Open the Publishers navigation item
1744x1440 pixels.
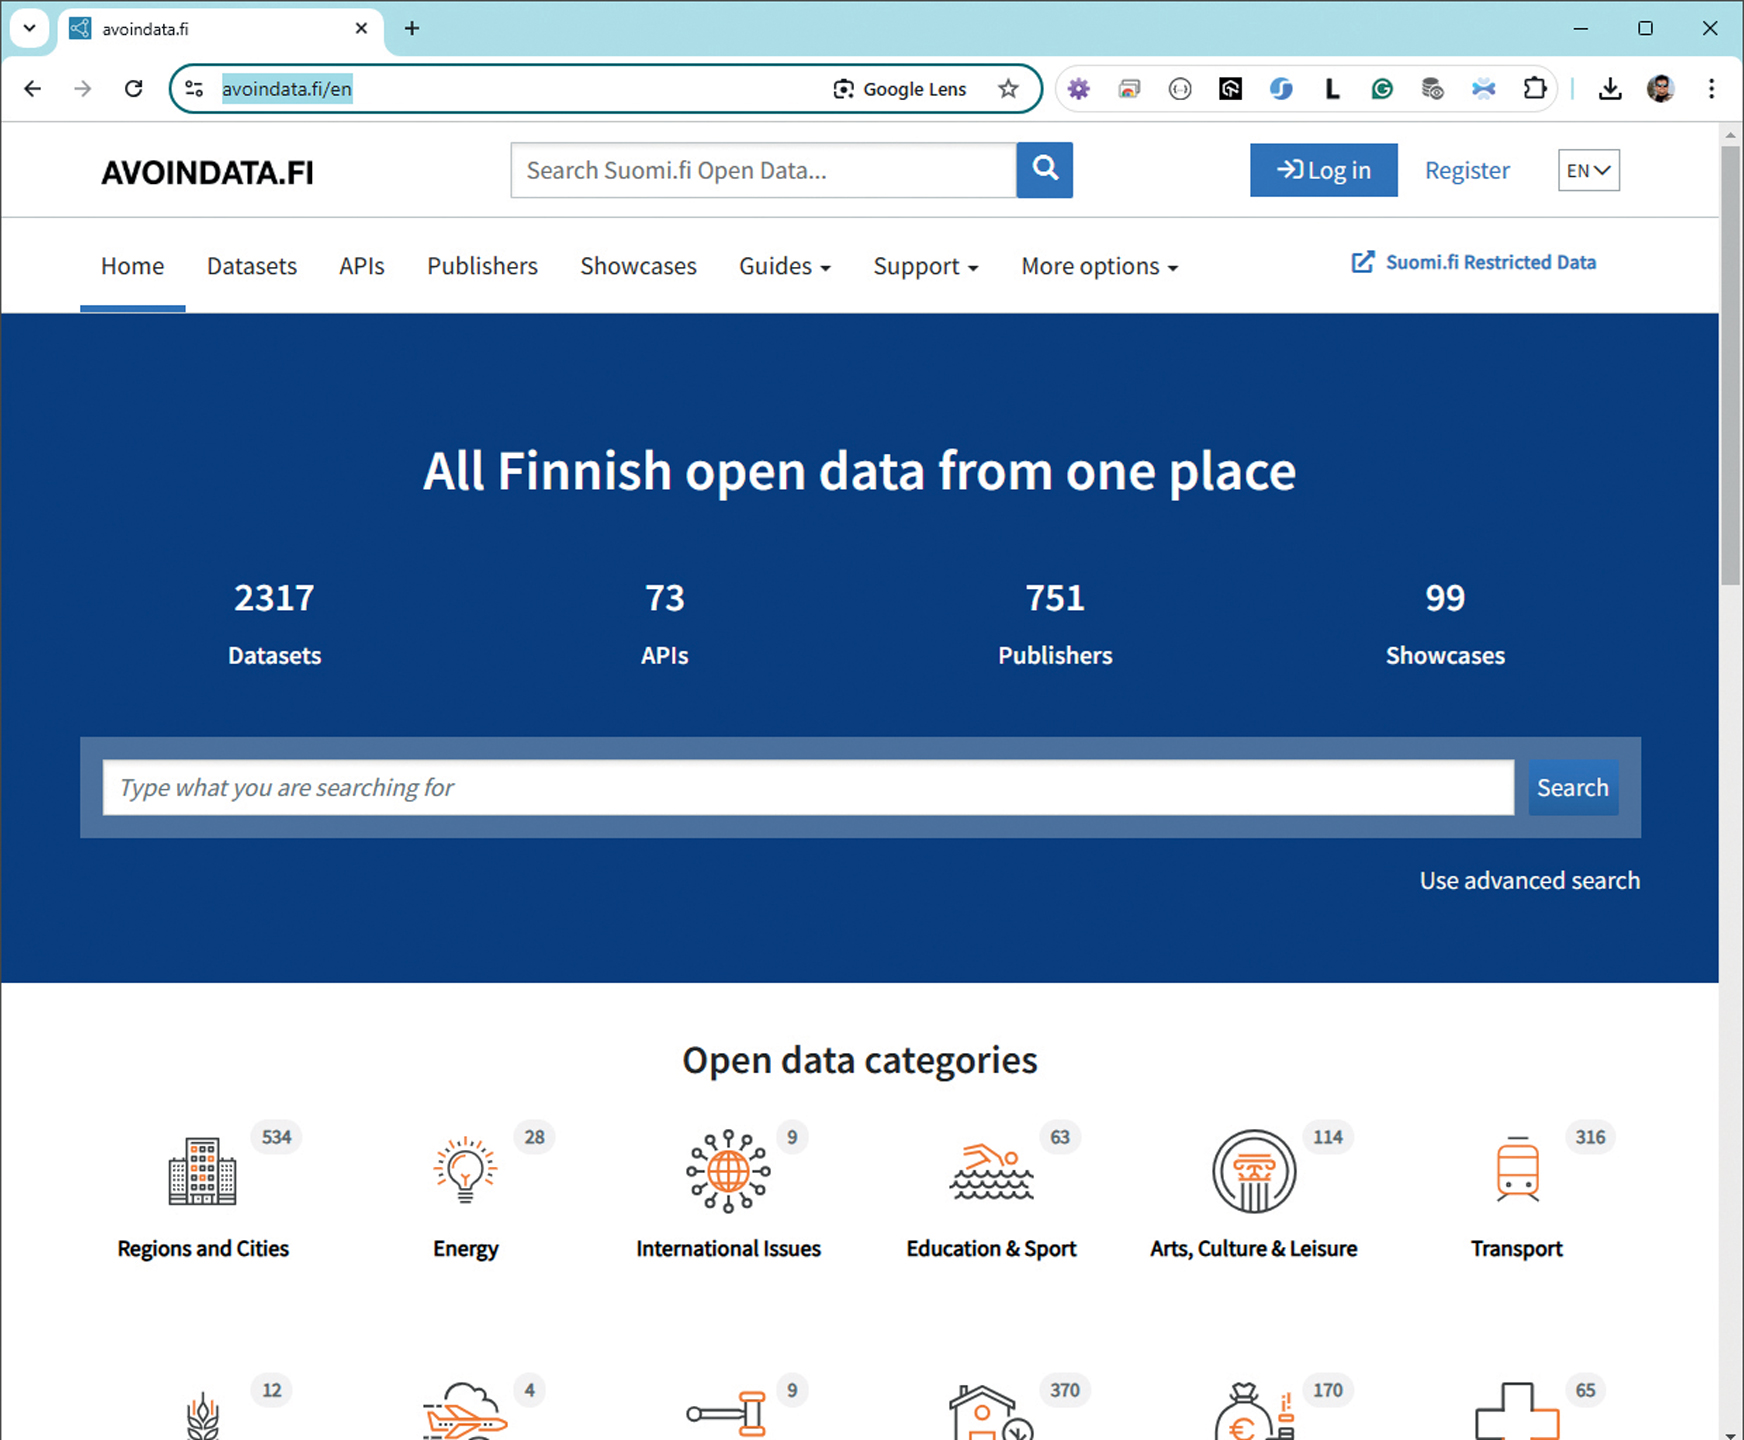(482, 266)
